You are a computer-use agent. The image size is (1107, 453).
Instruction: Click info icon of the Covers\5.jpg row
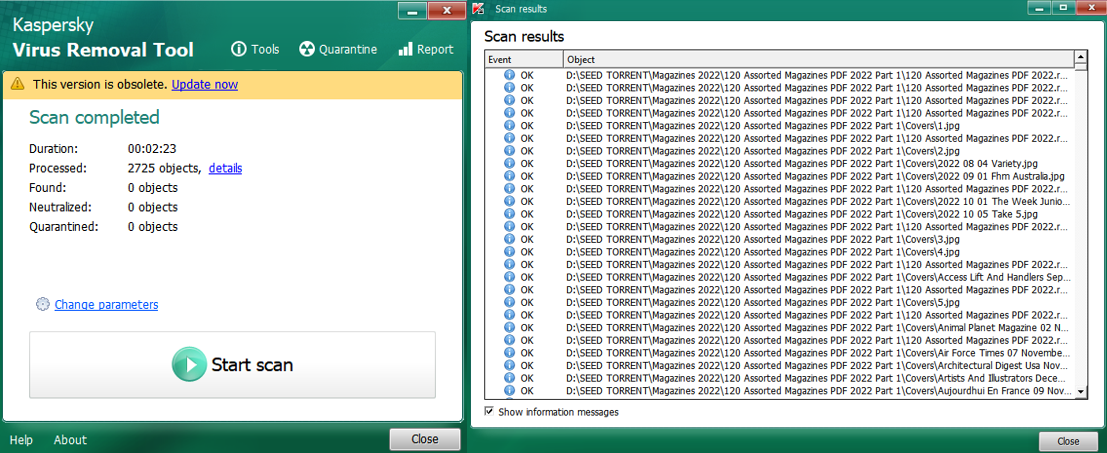click(509, 302)
